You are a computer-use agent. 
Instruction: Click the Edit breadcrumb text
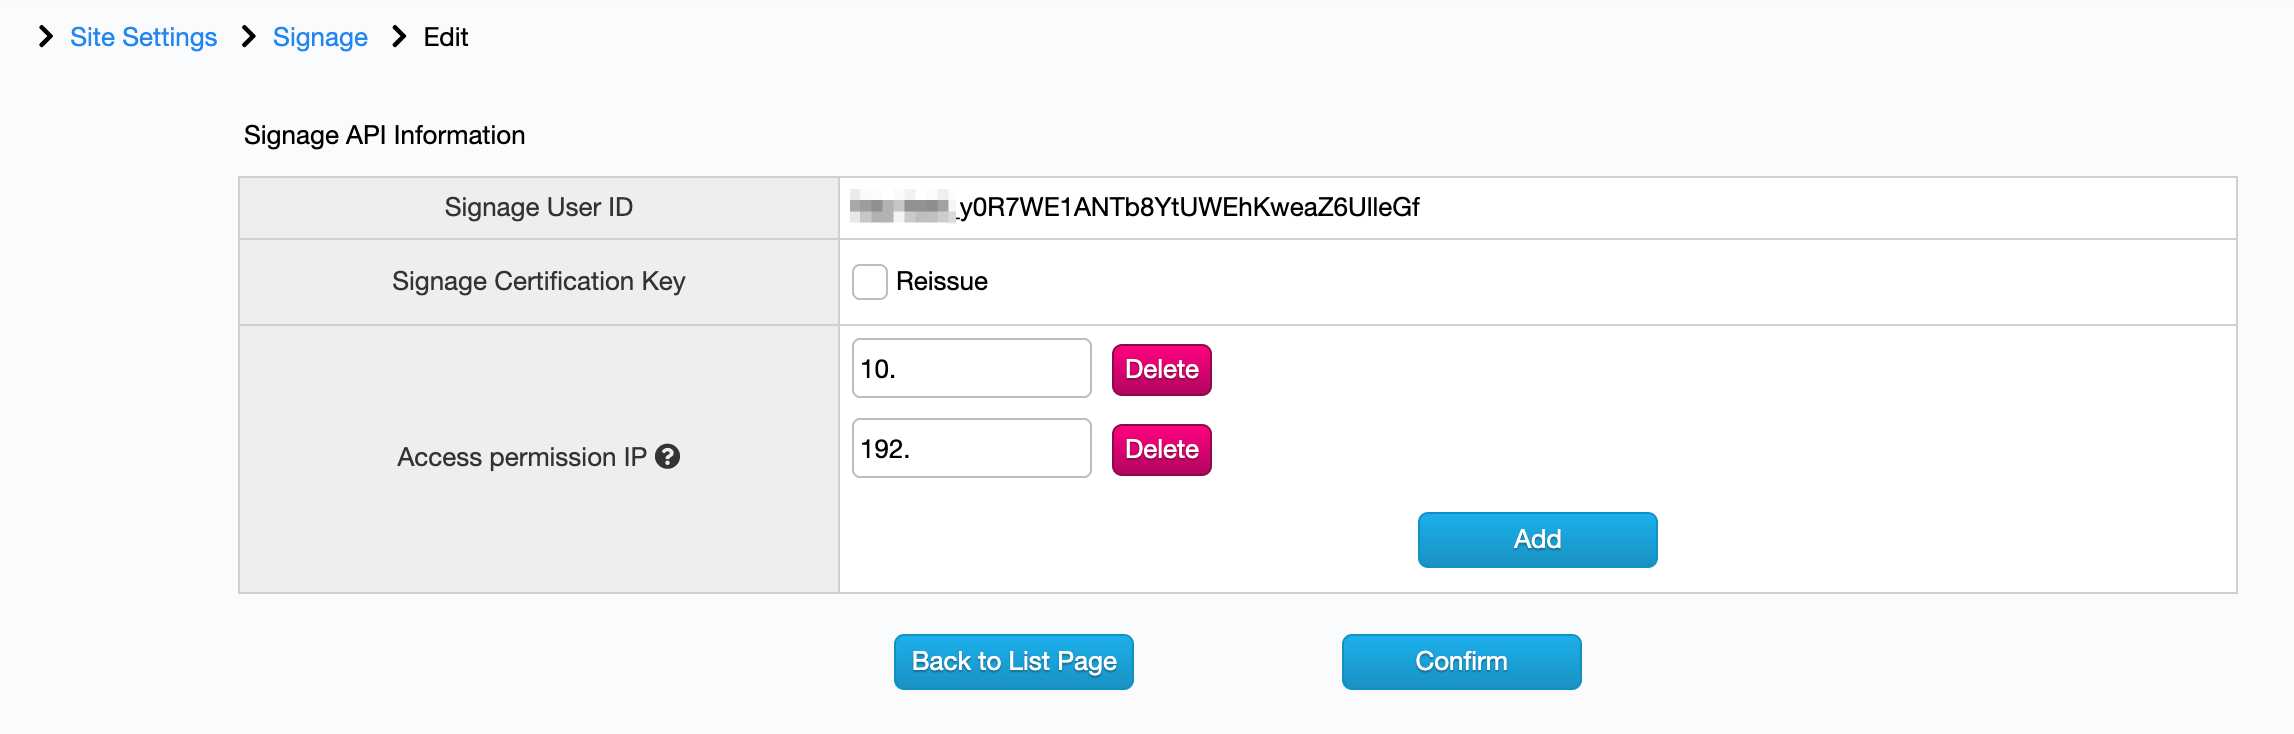446,37
